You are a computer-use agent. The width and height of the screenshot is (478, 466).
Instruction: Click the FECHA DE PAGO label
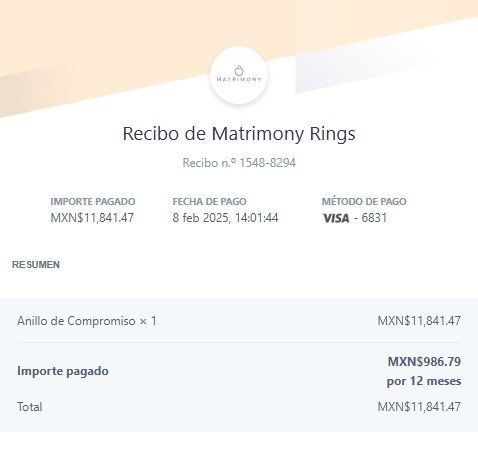(x=209, y=202)
